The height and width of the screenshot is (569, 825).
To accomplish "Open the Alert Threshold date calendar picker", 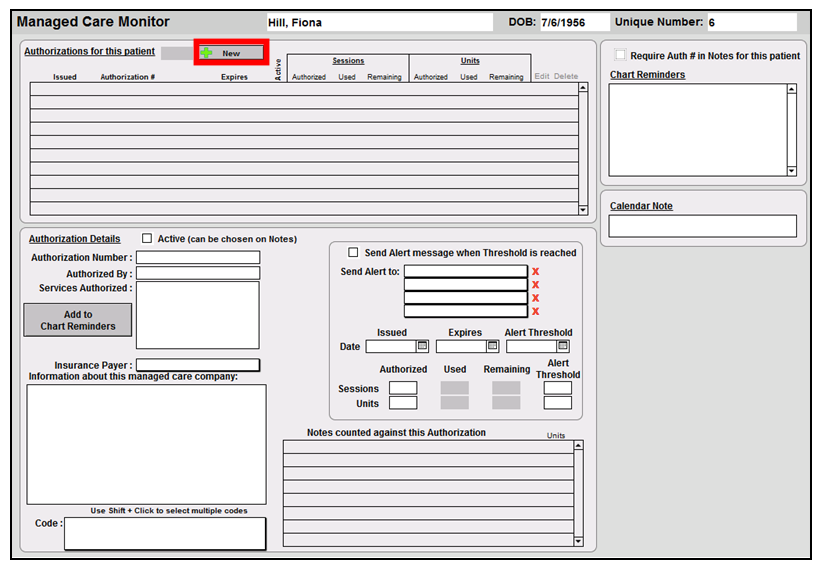I will 563,347.
